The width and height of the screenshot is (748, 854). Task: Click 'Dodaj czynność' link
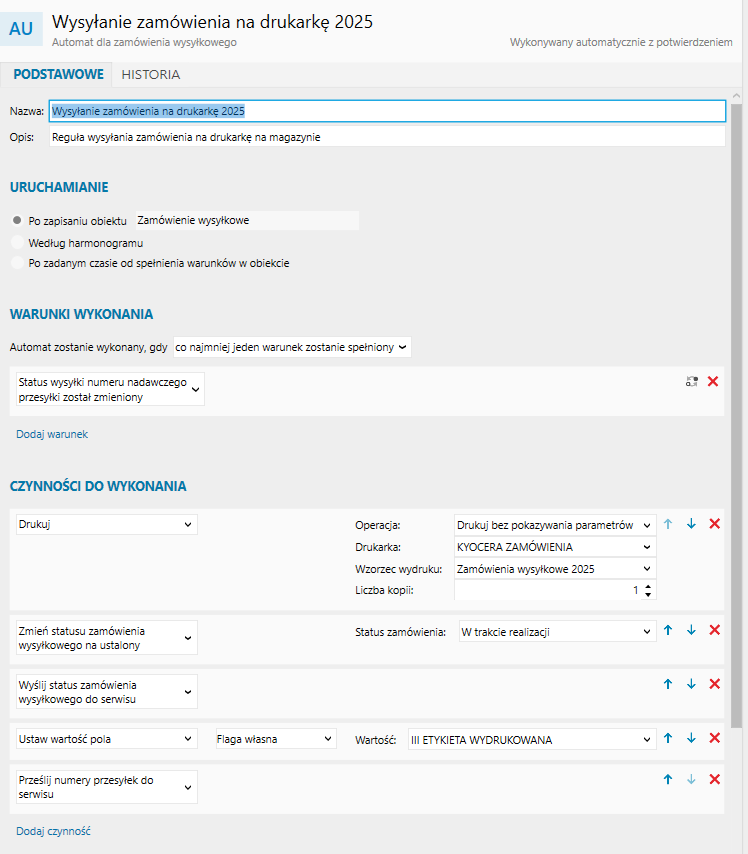pos(53,831)
